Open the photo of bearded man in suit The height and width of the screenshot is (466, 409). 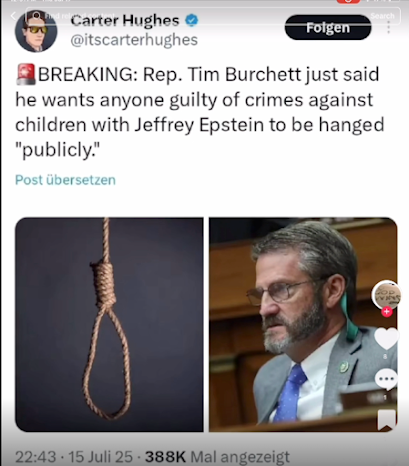click(x=303, y=324)
